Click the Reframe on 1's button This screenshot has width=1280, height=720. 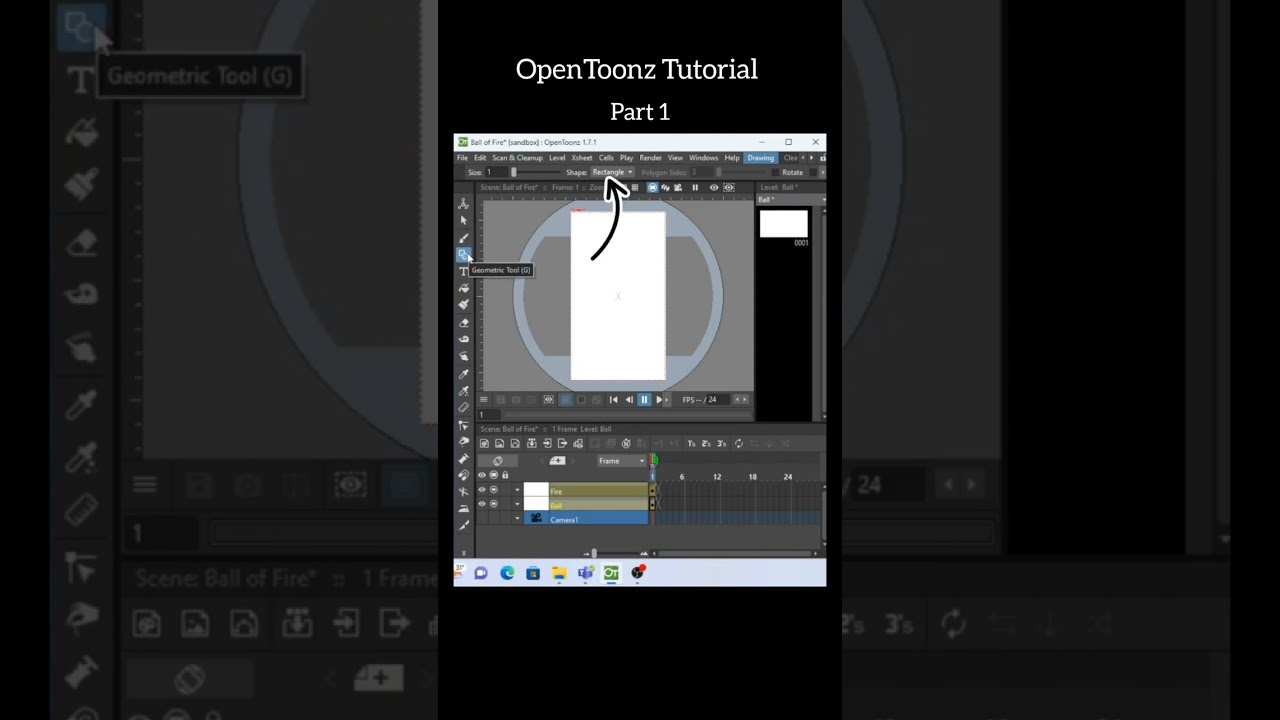[x=691, y=443]
